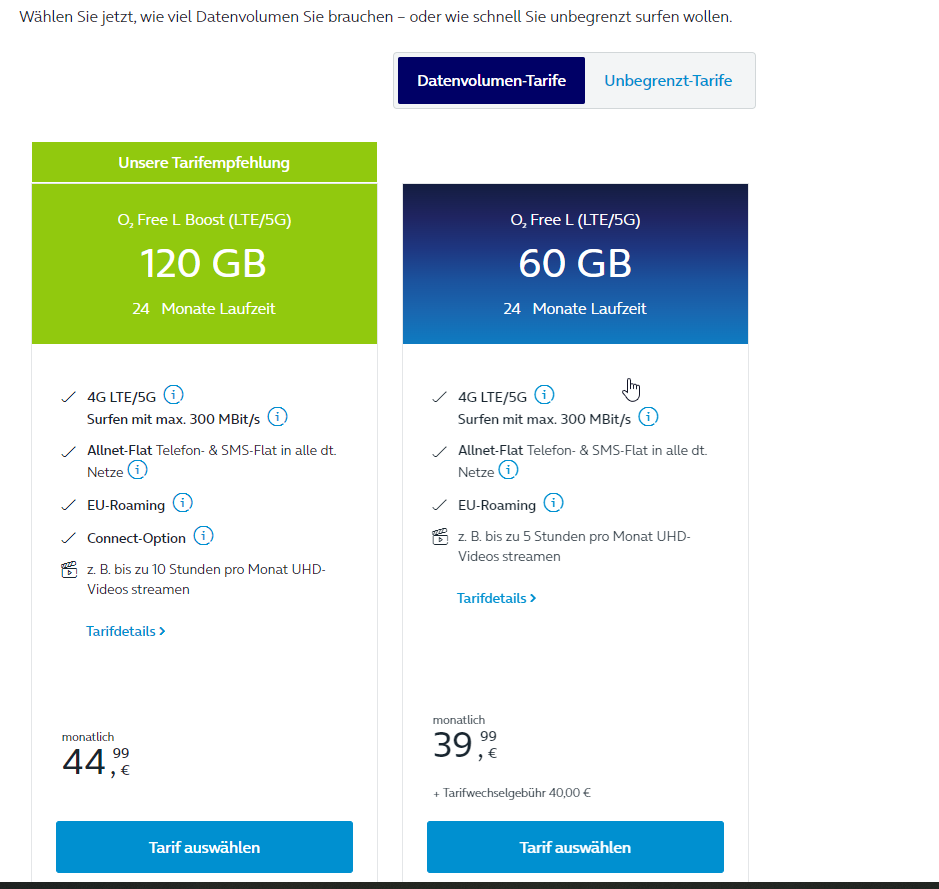
Task: Click checkmark beside 4G LTE/5G in 60 GB plan
Action: (x=440, y=397)
